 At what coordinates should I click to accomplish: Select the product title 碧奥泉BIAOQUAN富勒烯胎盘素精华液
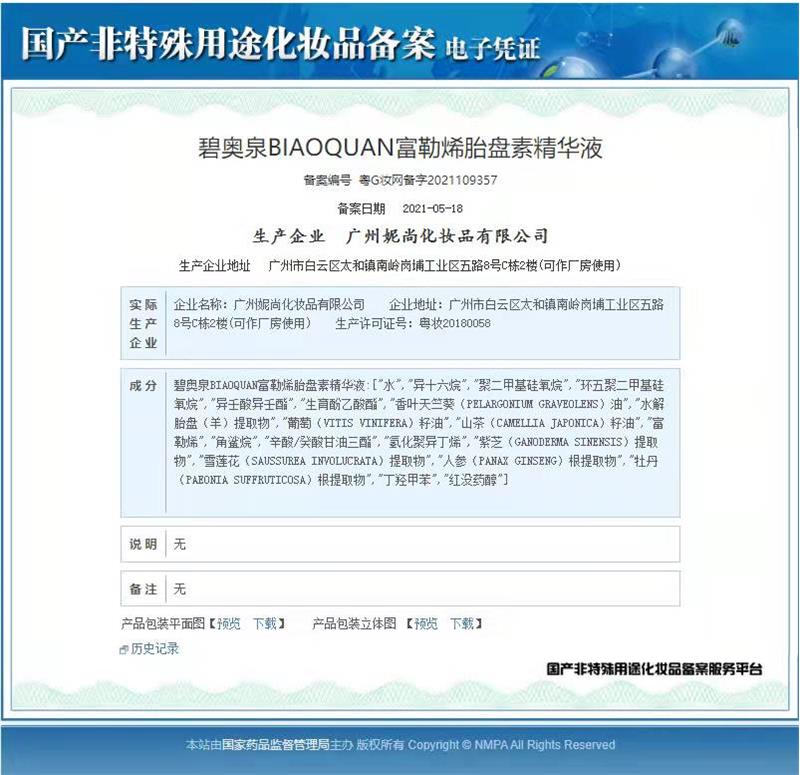pyautogui.click(x=400, y=148)
